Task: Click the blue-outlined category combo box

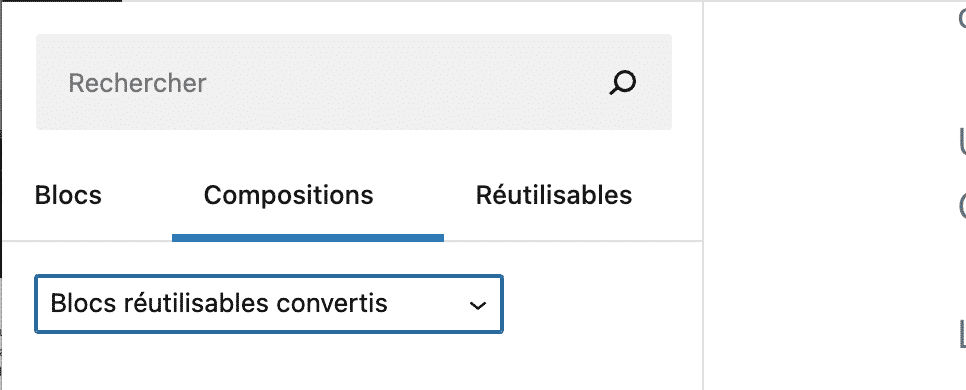Action: [269, 304]
